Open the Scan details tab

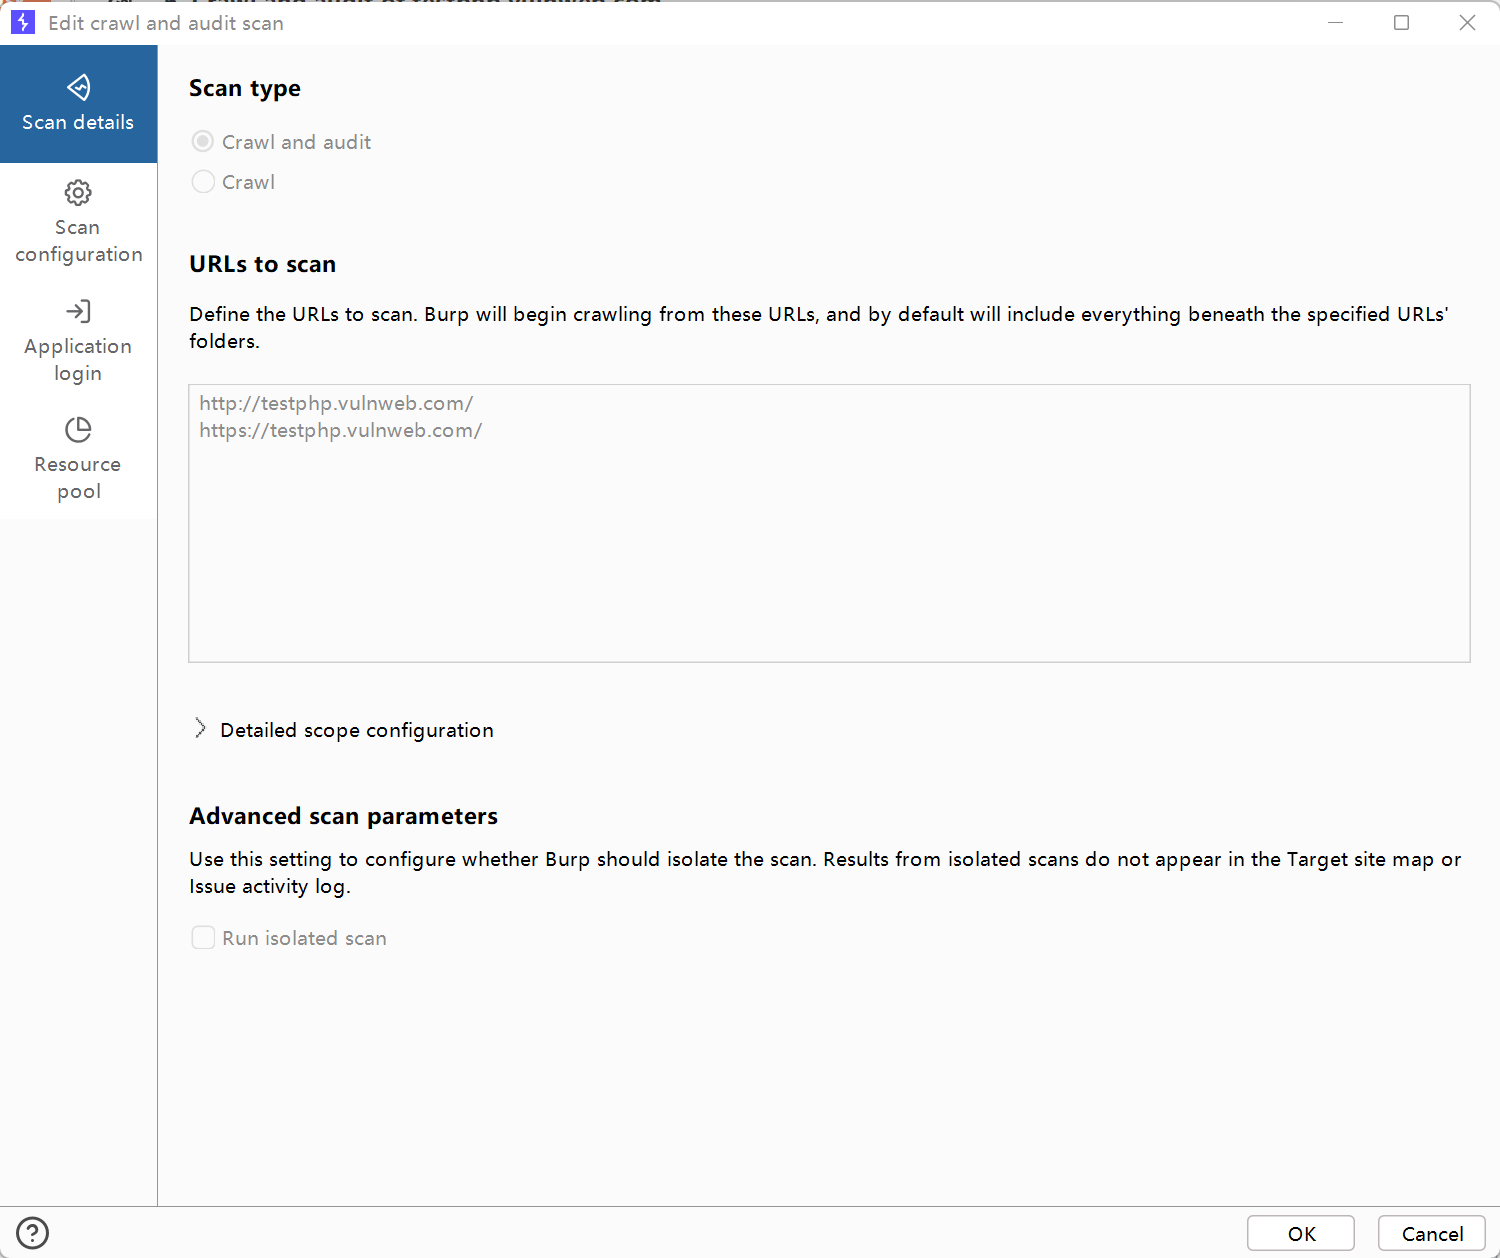78,104
